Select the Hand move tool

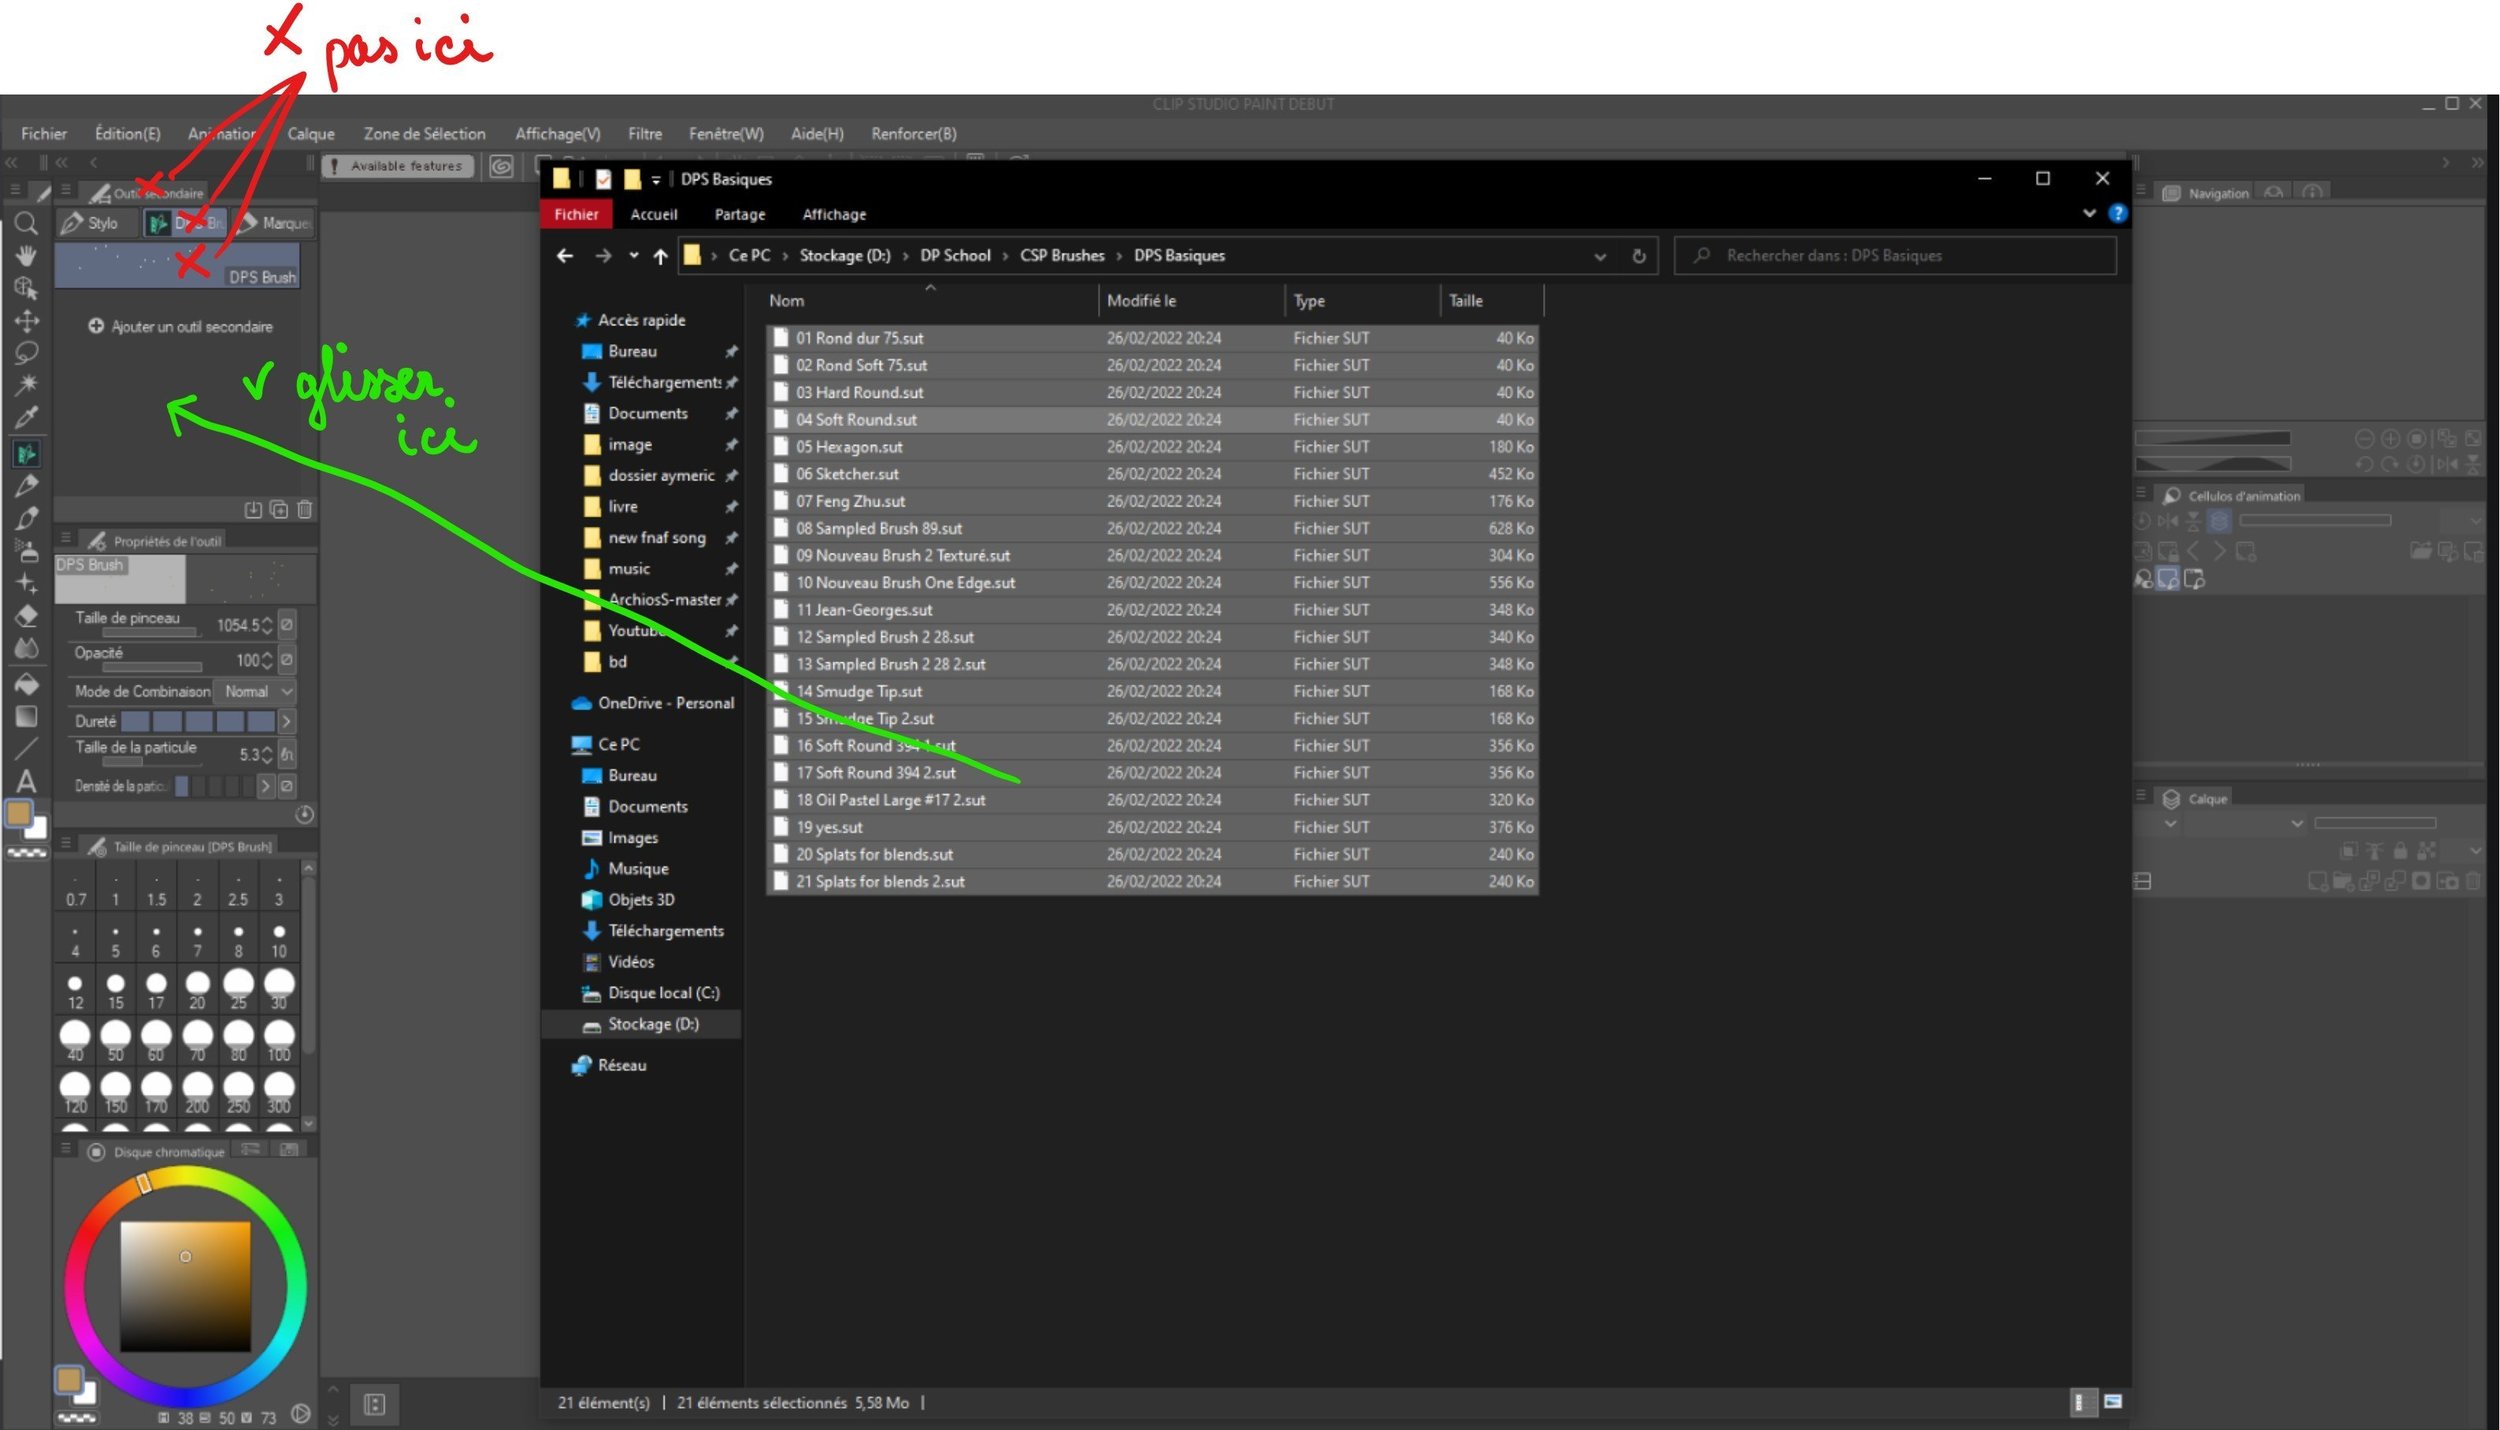[x=26, y=255]
